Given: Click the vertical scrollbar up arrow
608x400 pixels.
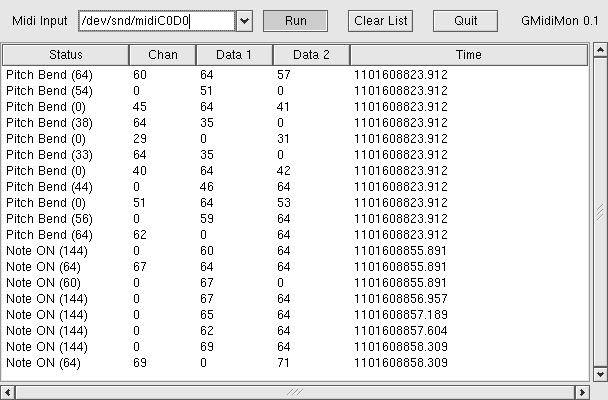Looking at the screenshot, I should coord(600,51).
